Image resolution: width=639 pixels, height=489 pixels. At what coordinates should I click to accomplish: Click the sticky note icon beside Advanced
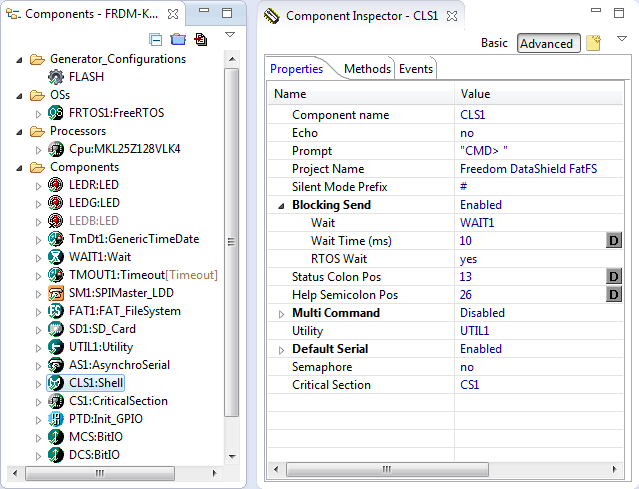tap(593, 43)
